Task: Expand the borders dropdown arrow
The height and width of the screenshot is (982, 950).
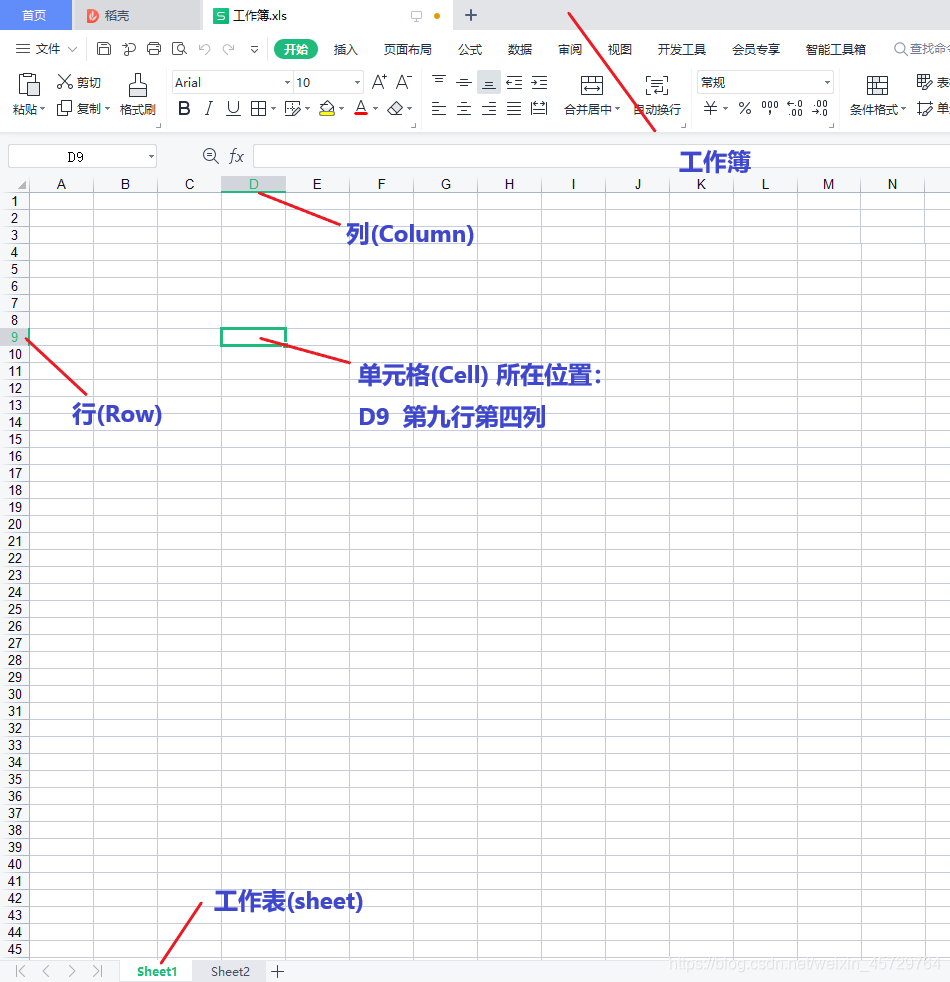Action: (274, 109)
